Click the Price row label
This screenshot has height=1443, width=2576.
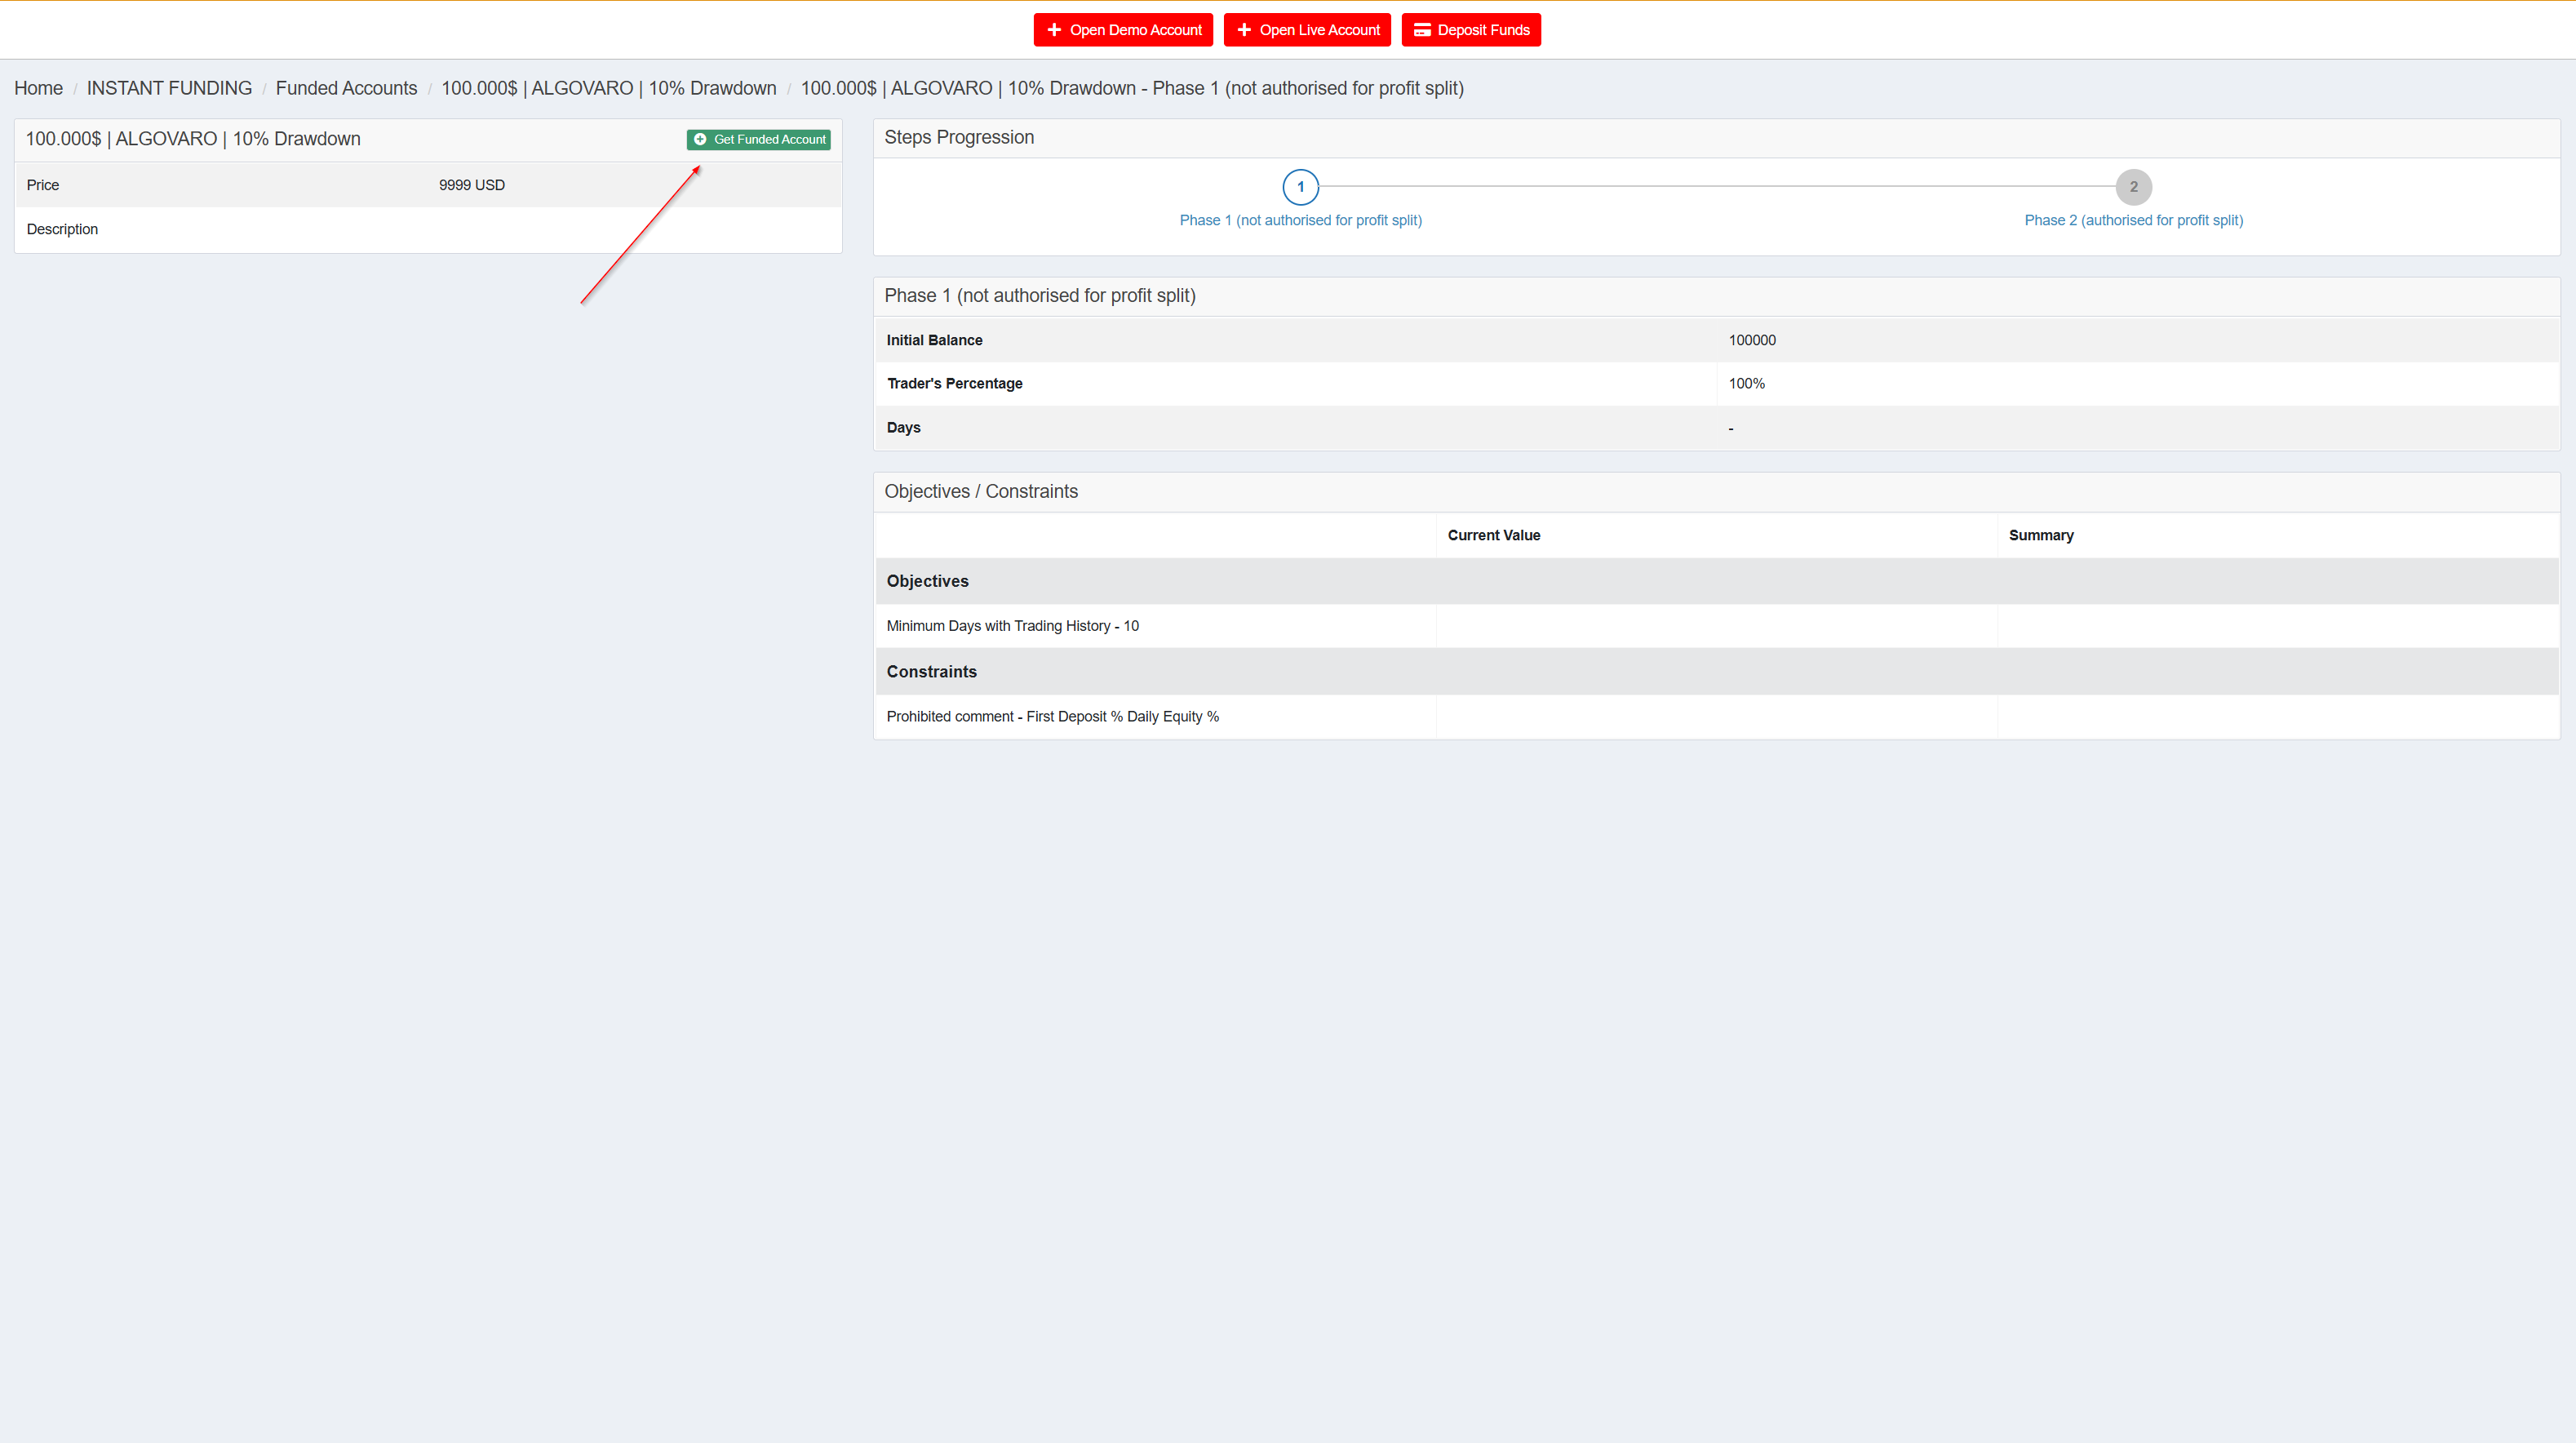[43, 185]
